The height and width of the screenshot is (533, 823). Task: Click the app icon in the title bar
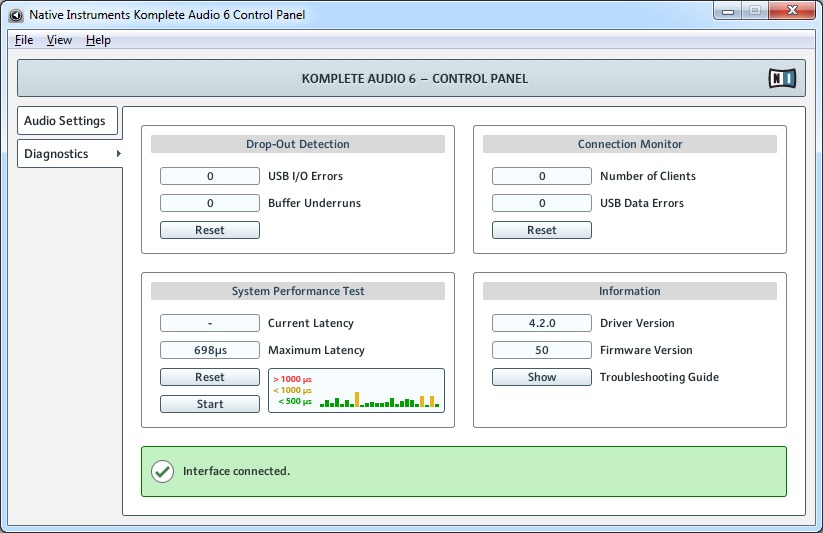click(16, 15)
